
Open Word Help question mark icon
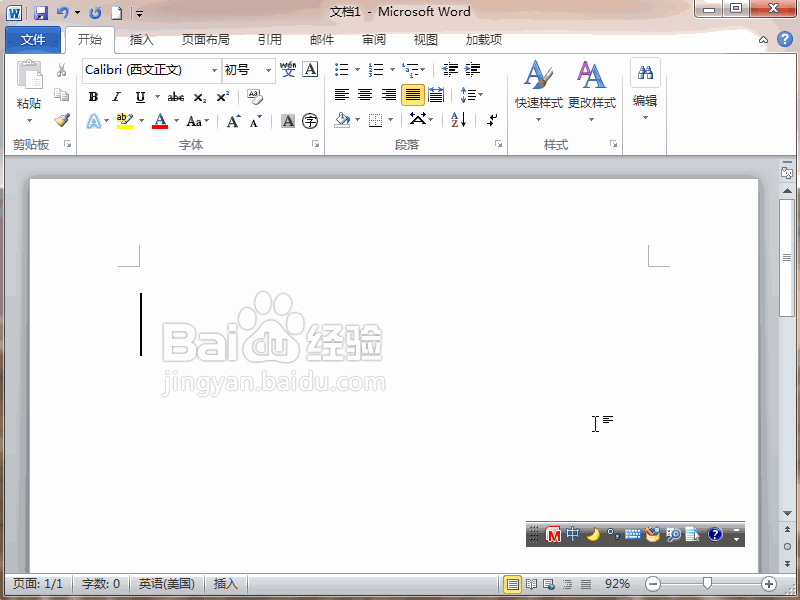tap(785, 39)
